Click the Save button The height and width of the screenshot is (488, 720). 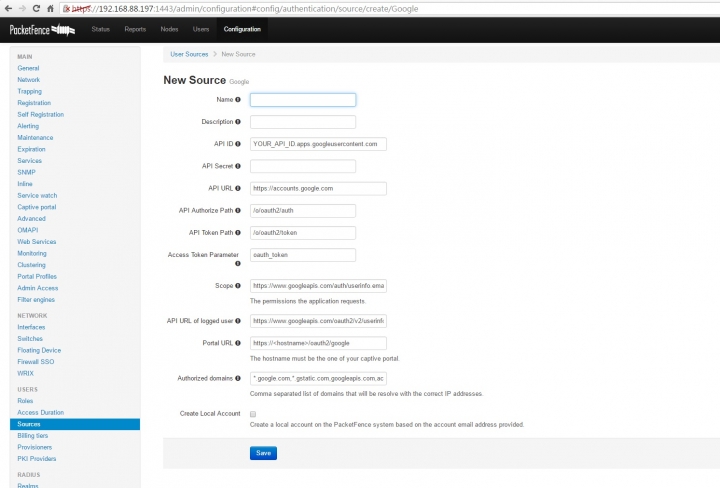(263, 453)
